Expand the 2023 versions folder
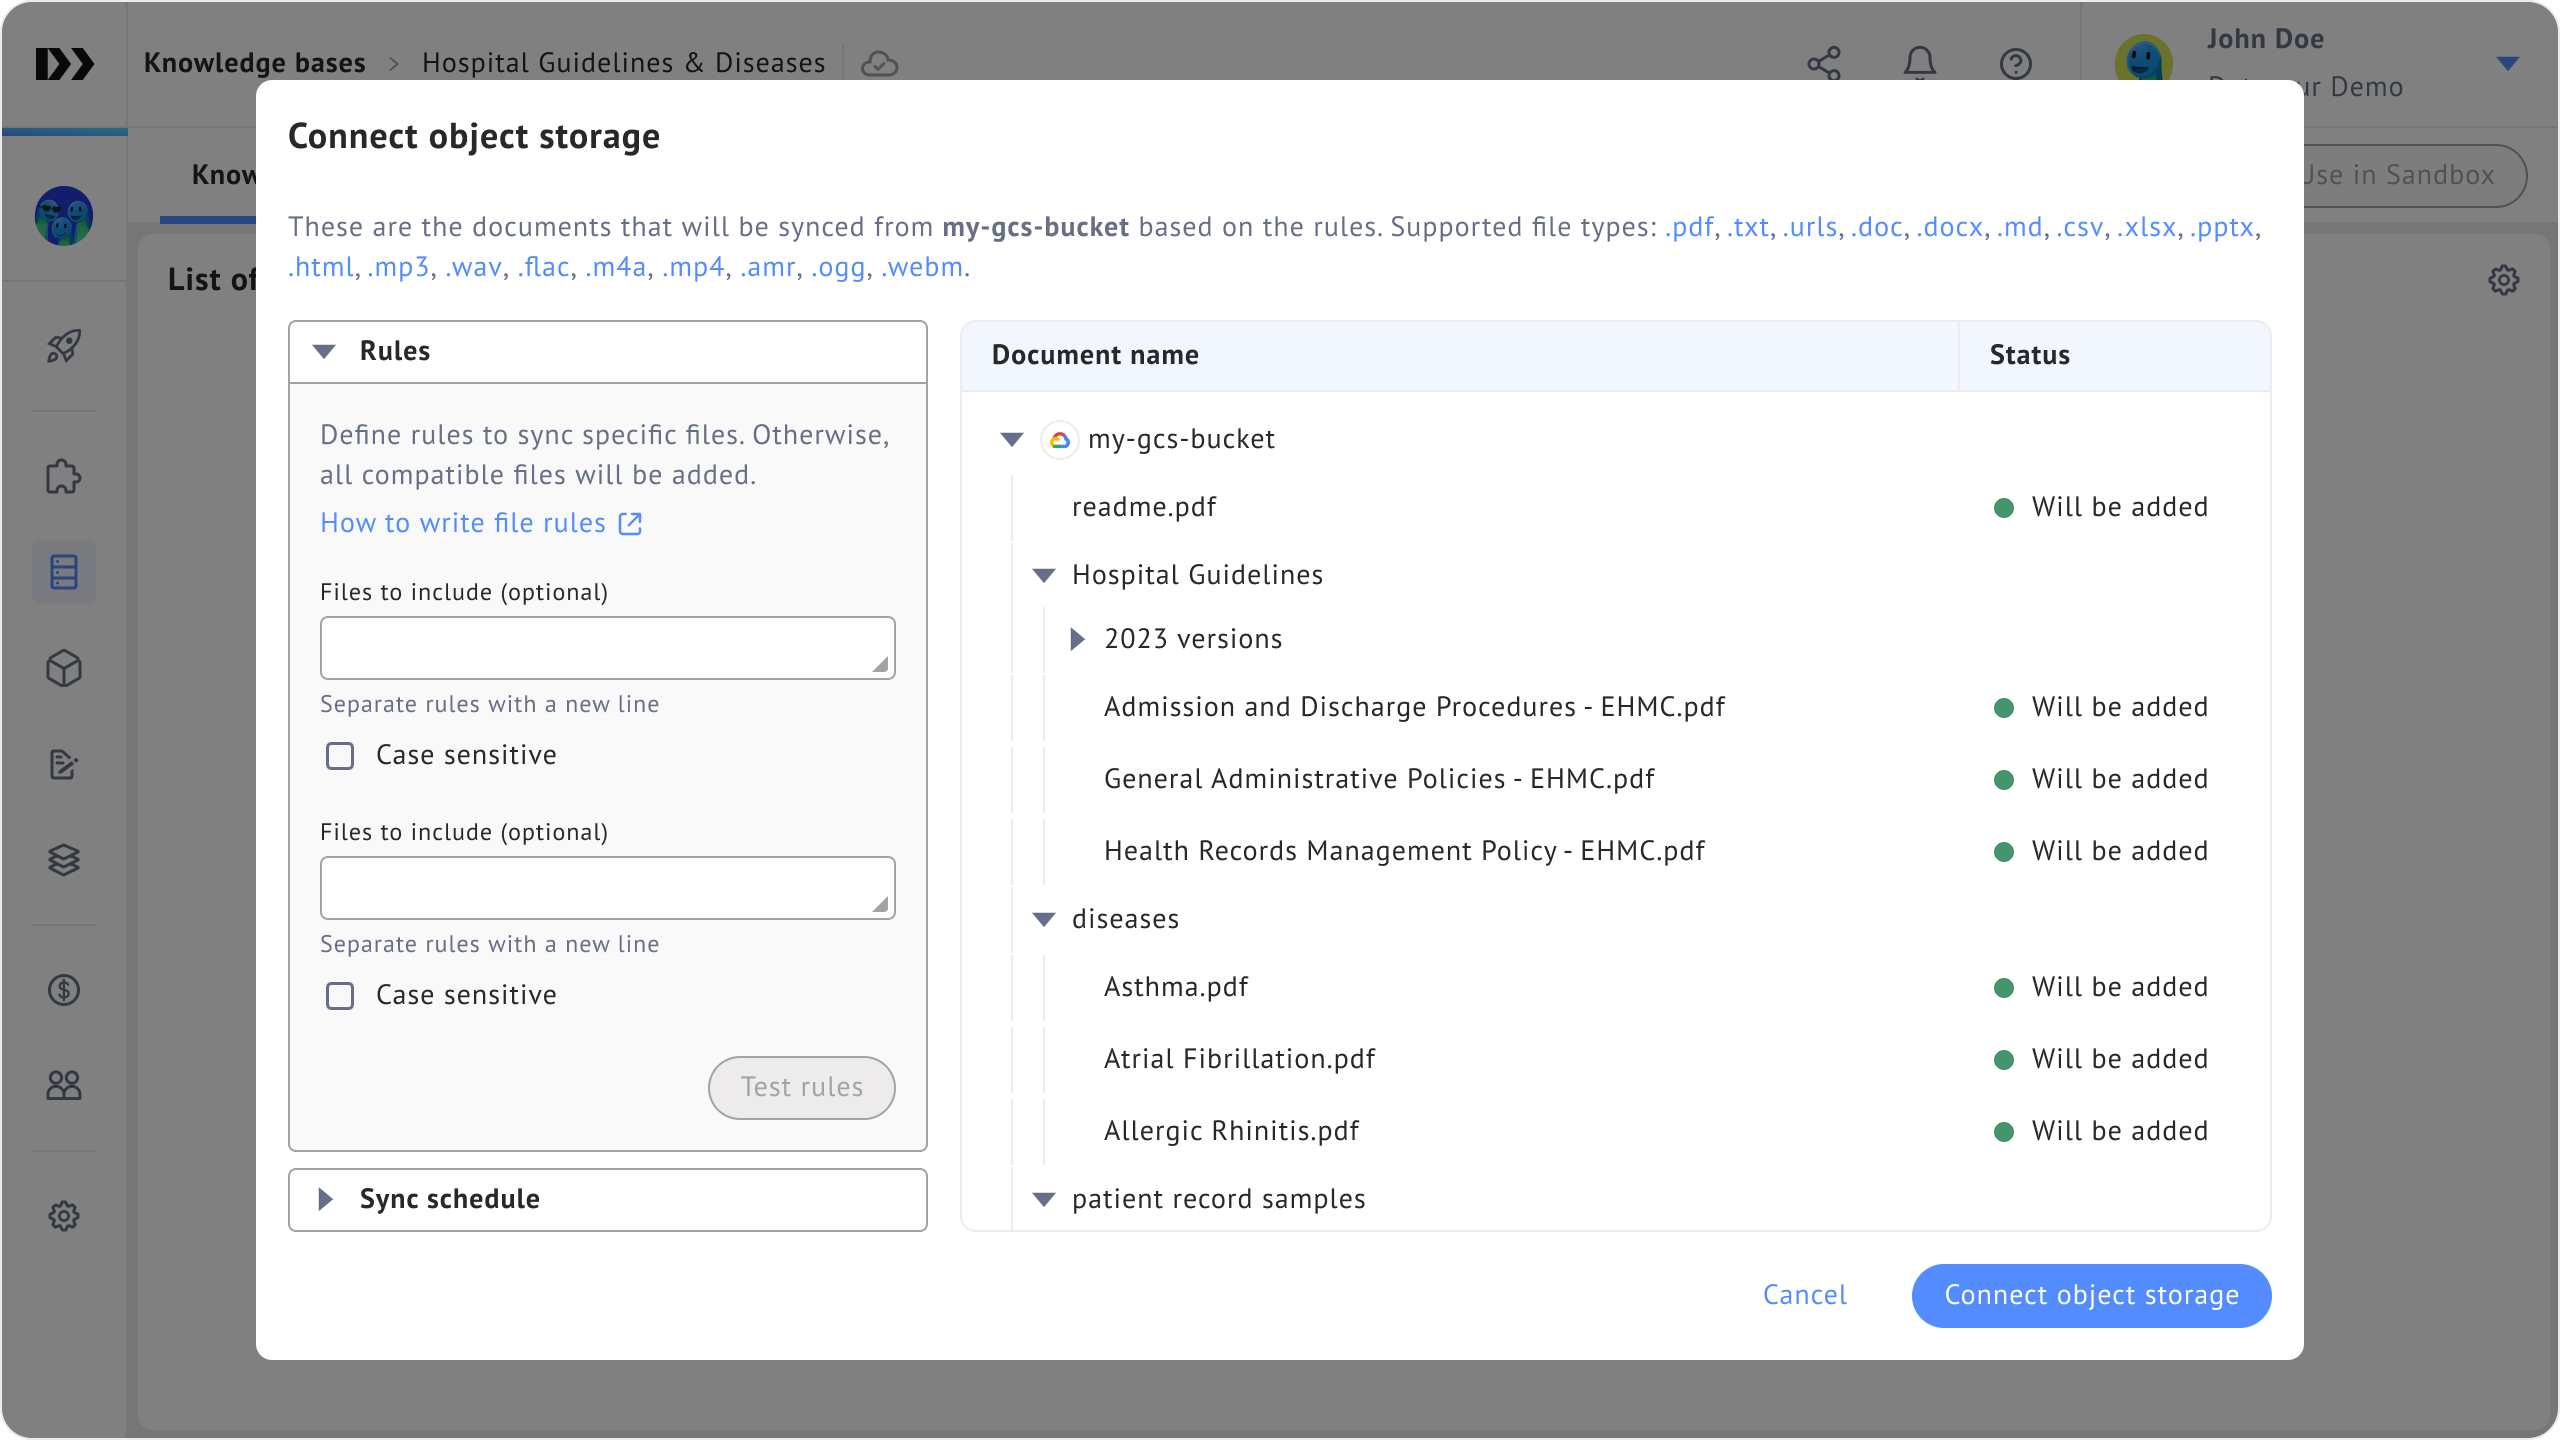Image resolution: width=2560 pixels, height=1440 pixels. 1077,639
